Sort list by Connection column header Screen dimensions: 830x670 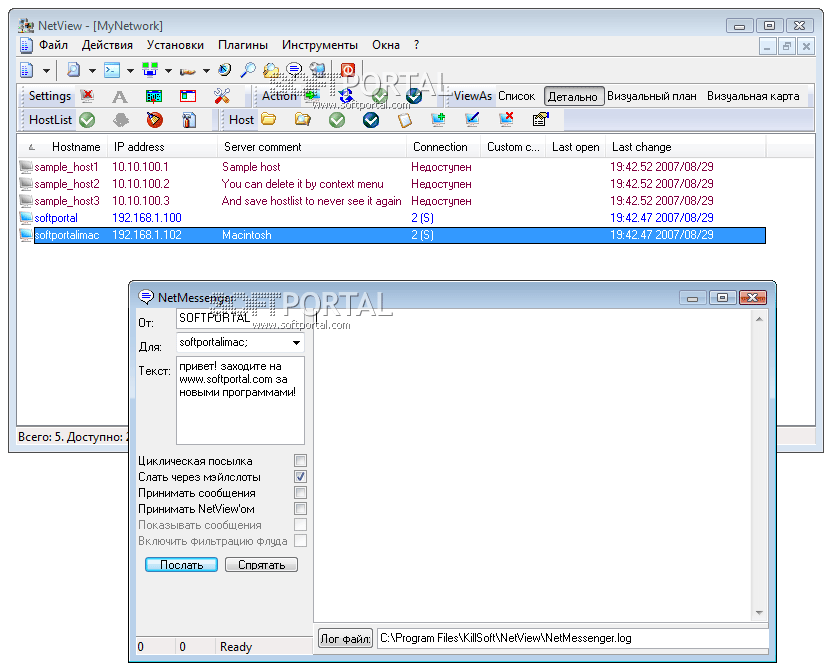click(x=443, y=147)
